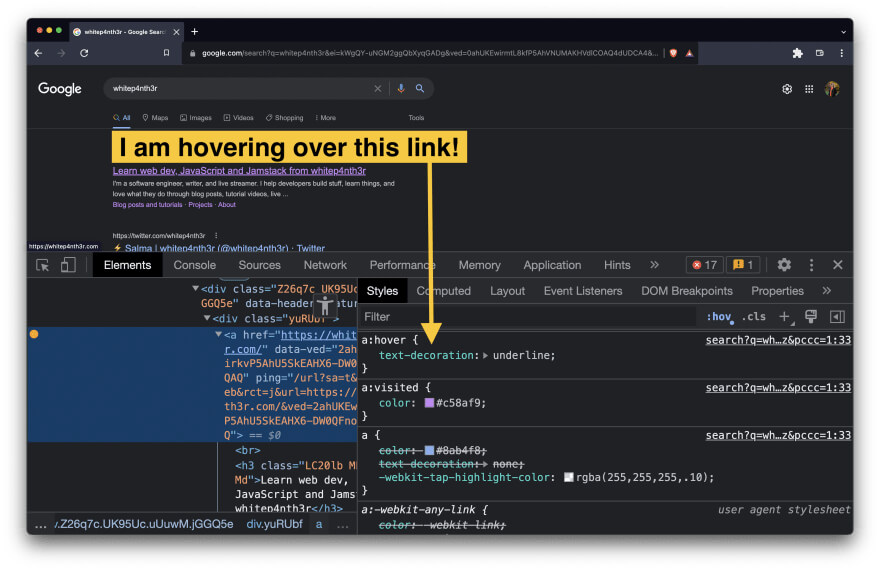Open DevTools customize three-dot menu
Screen dimensions: 880x570
click(x=811, y=265)
